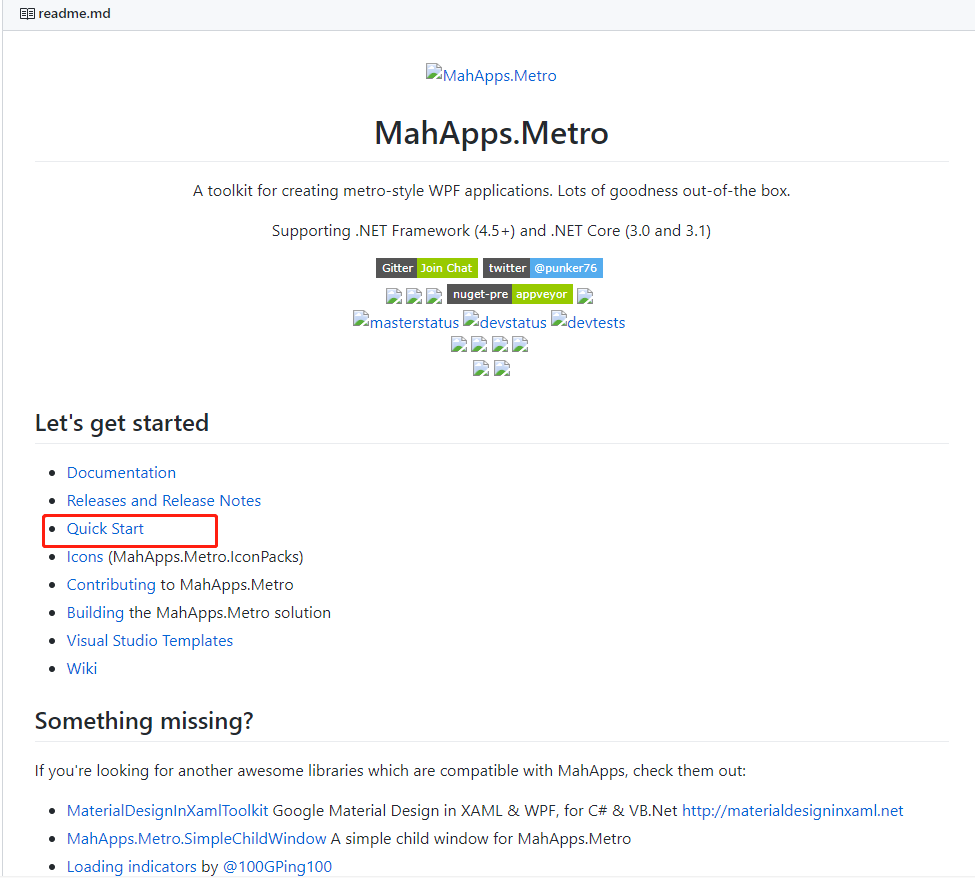
Task: Open the MahApps.Metro logo image link
Action: [491, 75]
